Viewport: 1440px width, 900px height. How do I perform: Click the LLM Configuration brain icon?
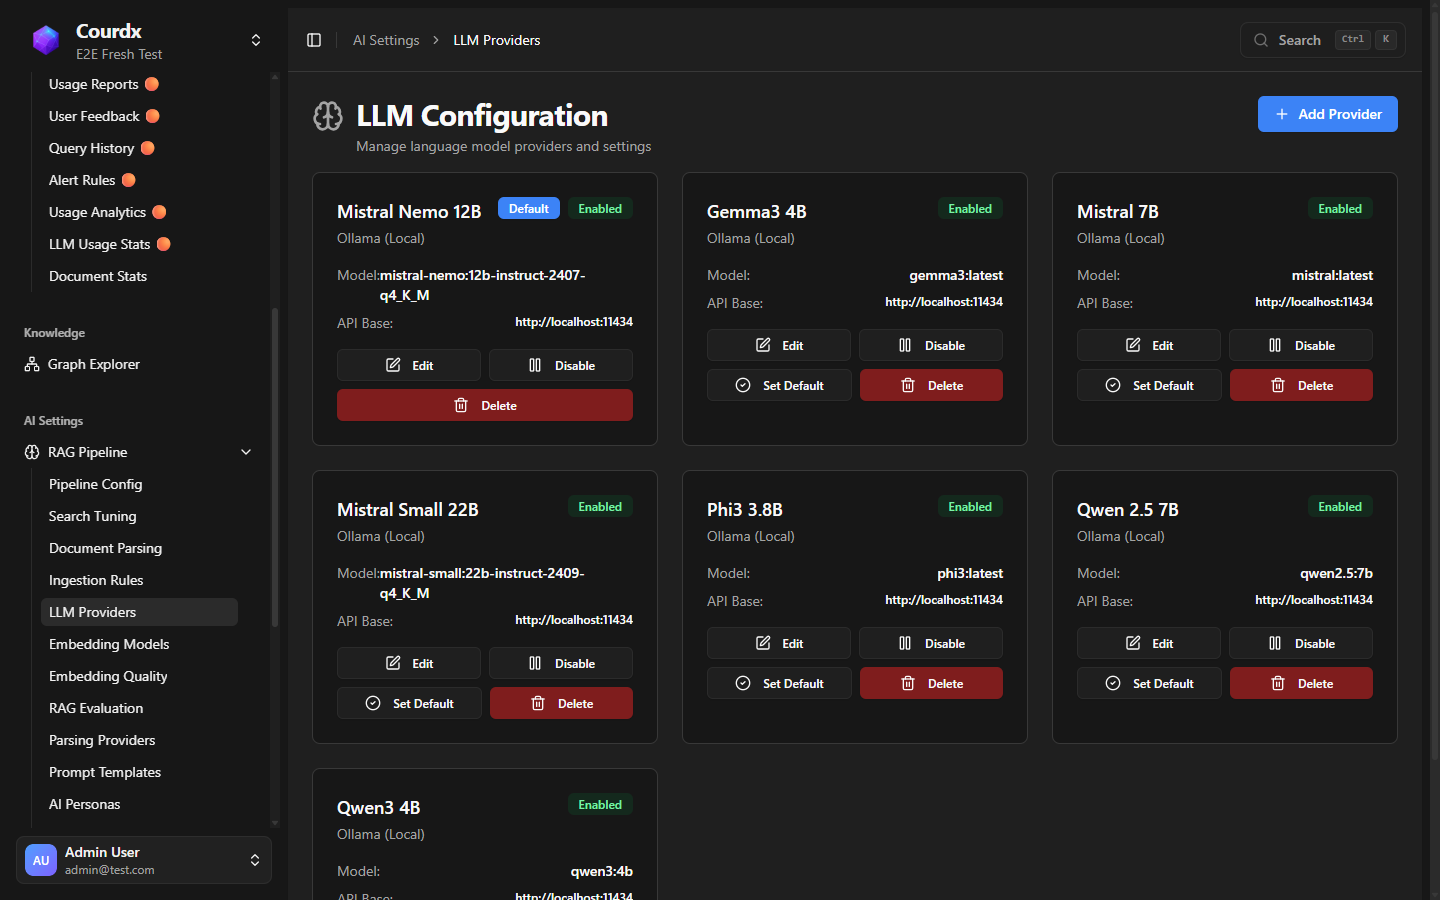(x=328, y=116)
